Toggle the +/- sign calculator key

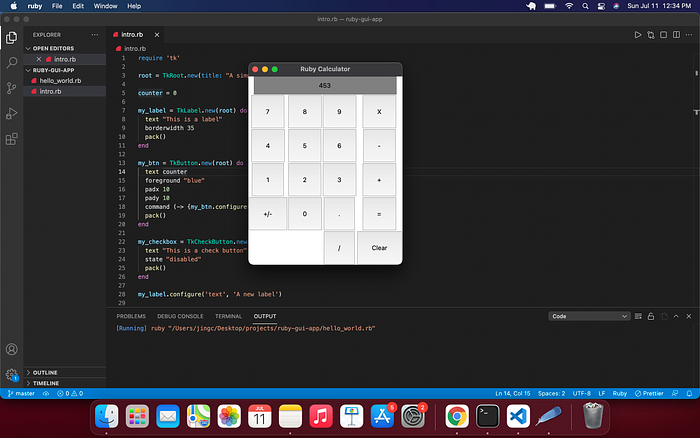[268, 214]
